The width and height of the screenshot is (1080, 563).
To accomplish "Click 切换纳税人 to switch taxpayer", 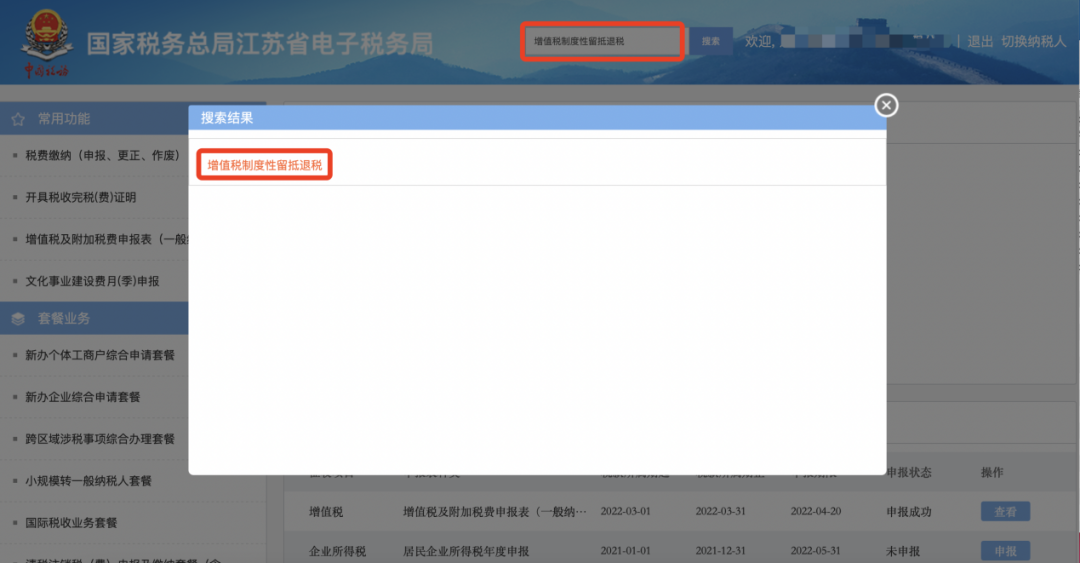I will [x=1033, y=41].
